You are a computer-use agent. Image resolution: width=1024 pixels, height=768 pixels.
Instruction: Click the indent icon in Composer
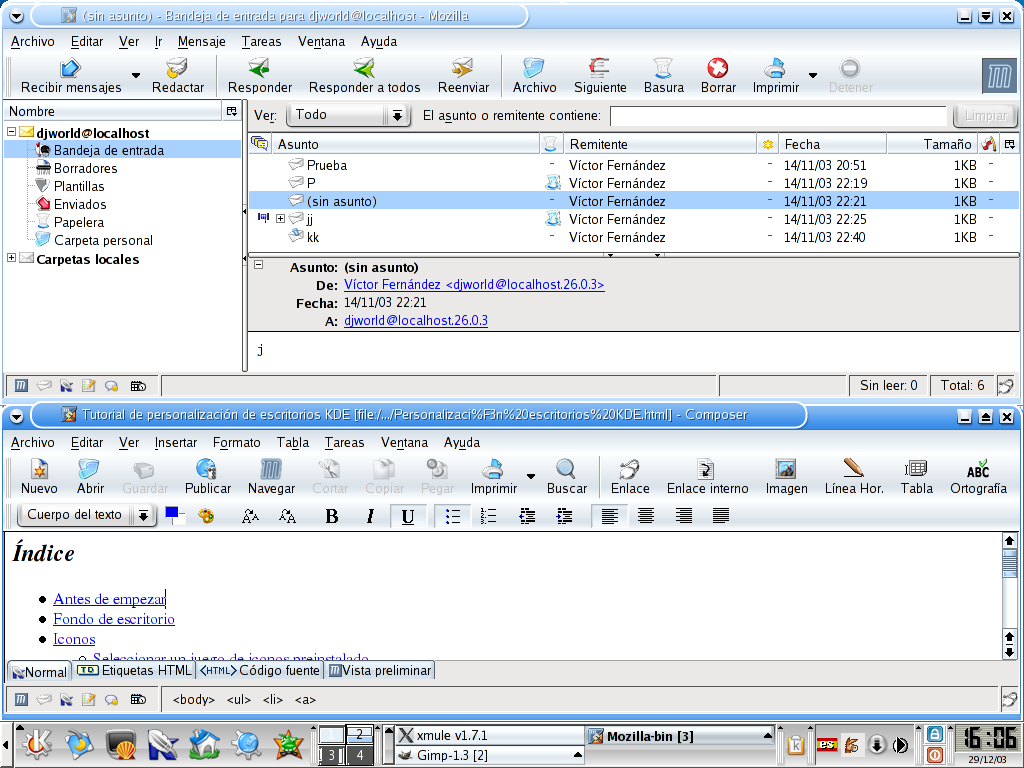pos(564,517)
